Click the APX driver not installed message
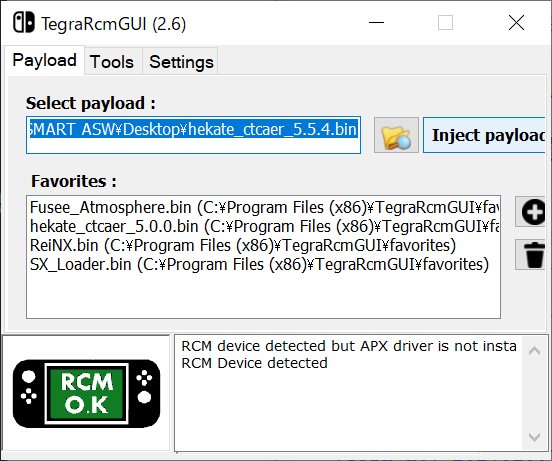Screen dimensions: 552x461 pos(349,346)
